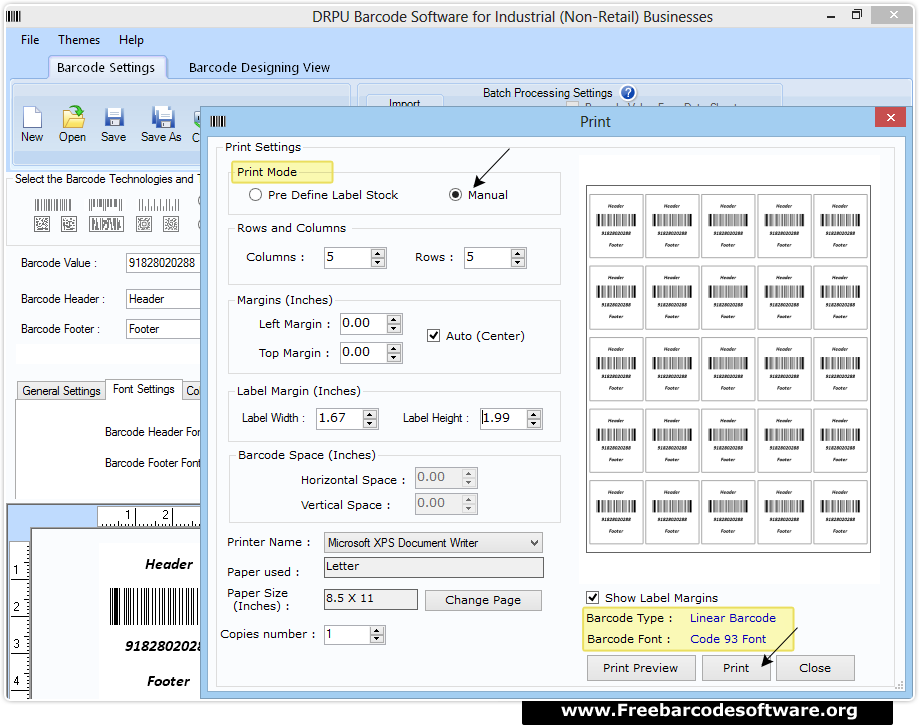This screenshot has width=919, height=725.
Task: Open the General Settings tab
Action: coord(62,390)
